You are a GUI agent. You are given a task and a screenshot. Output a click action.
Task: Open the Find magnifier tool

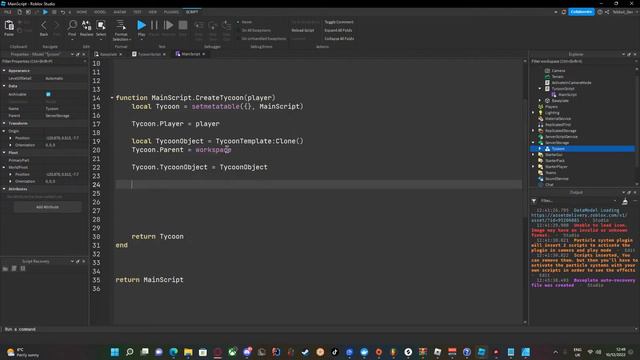pos(72,25)
